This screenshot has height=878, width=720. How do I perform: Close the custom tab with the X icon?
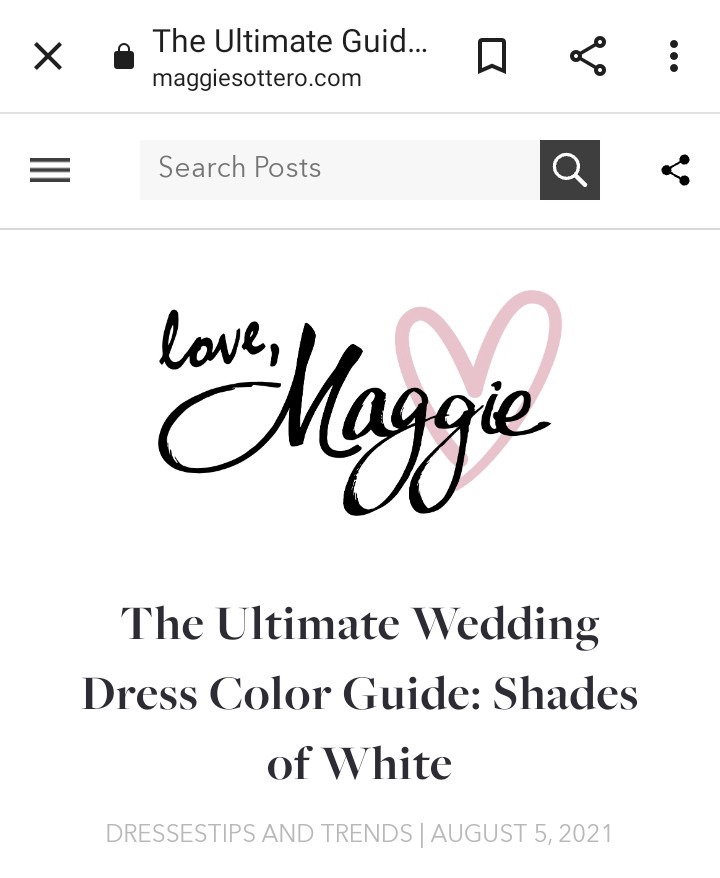[48, 56]
